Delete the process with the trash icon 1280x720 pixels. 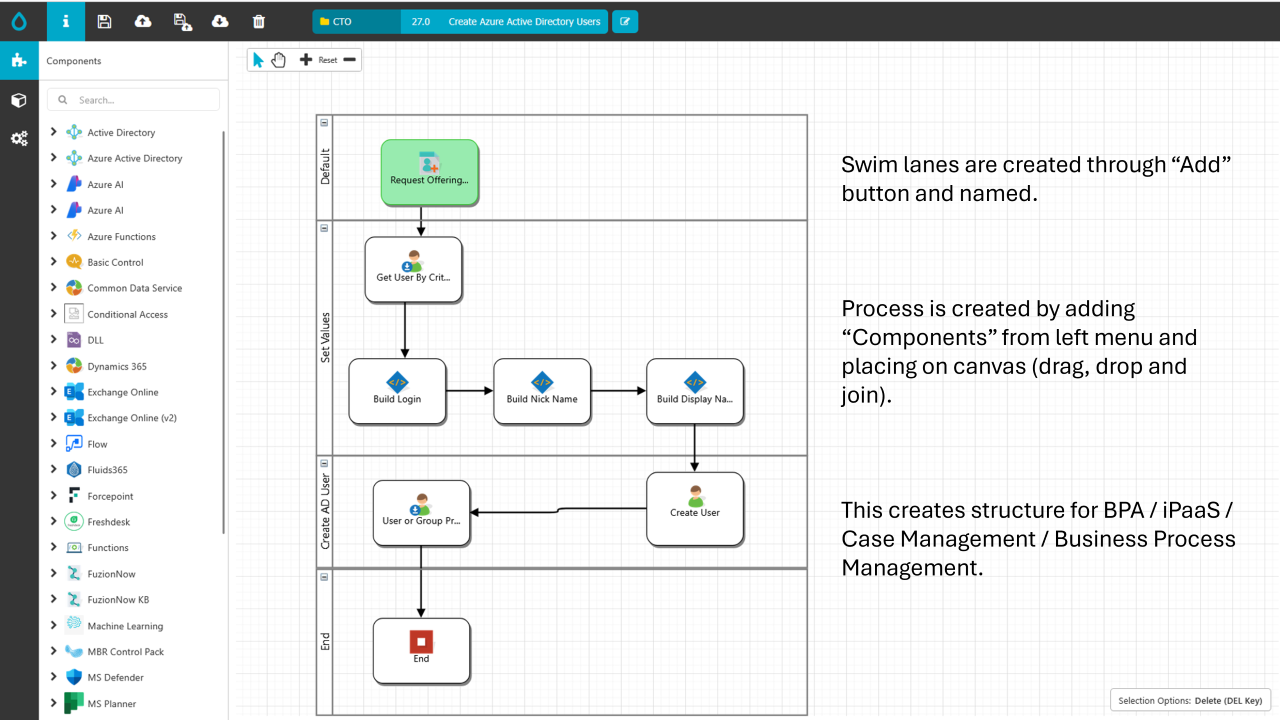259,21
